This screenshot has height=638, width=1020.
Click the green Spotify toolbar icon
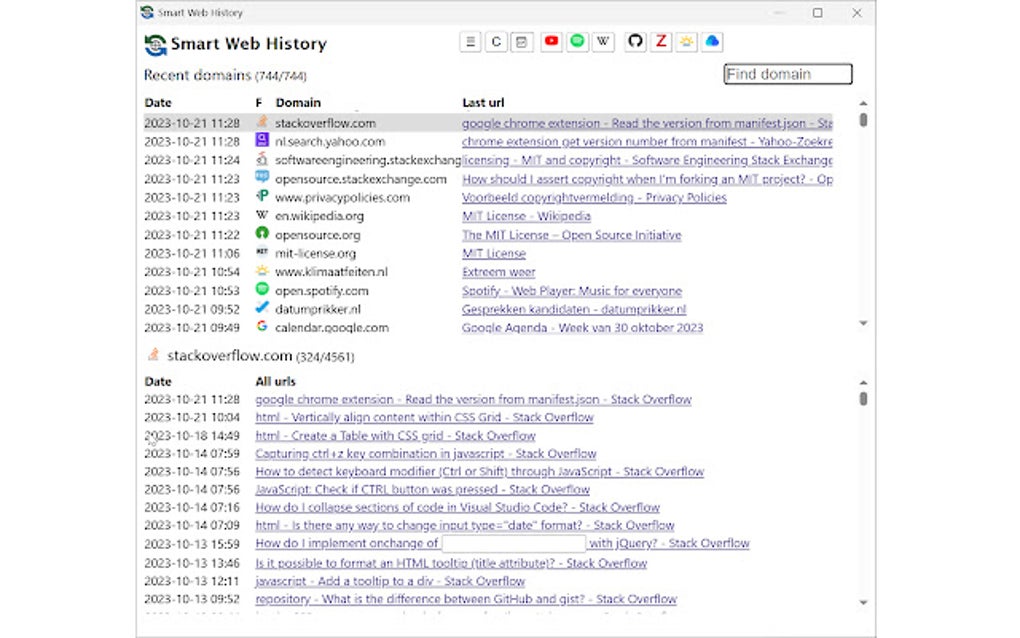579,42
